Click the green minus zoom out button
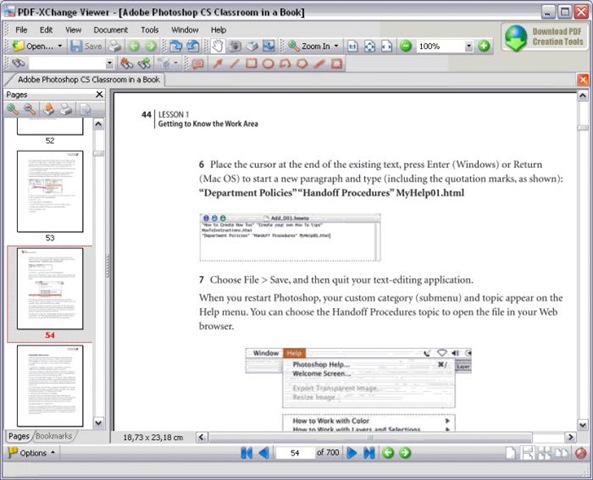 point(405,46)
